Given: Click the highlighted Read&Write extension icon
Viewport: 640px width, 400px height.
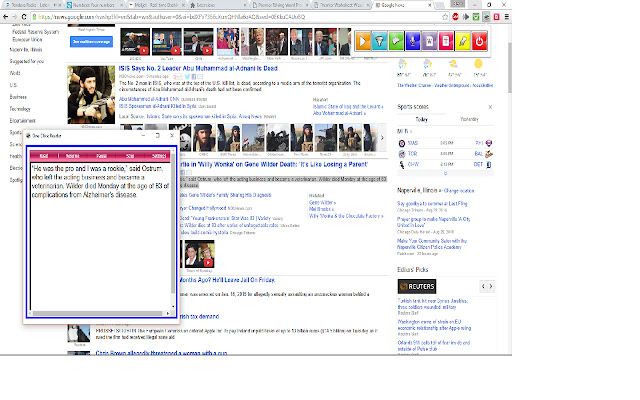Looking at the screenshot, I should pyautogui.click(x=486, y=17).
